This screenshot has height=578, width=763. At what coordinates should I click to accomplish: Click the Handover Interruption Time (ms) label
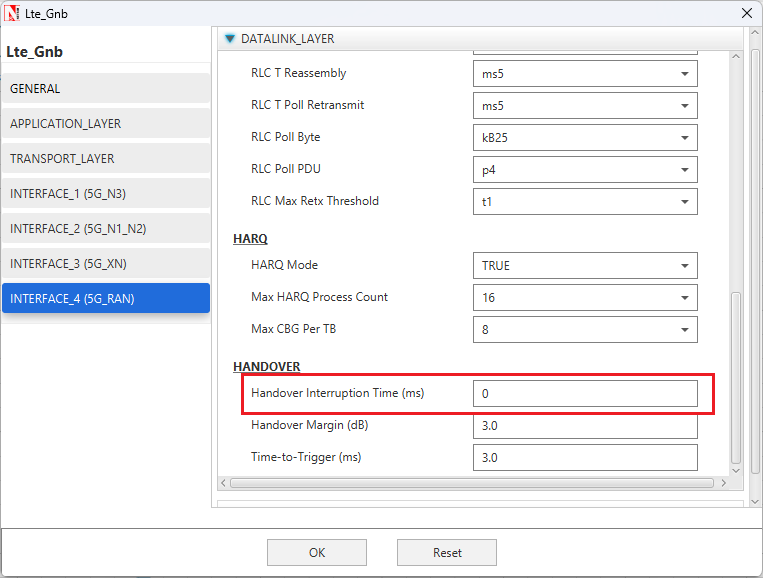pos(338,393)
